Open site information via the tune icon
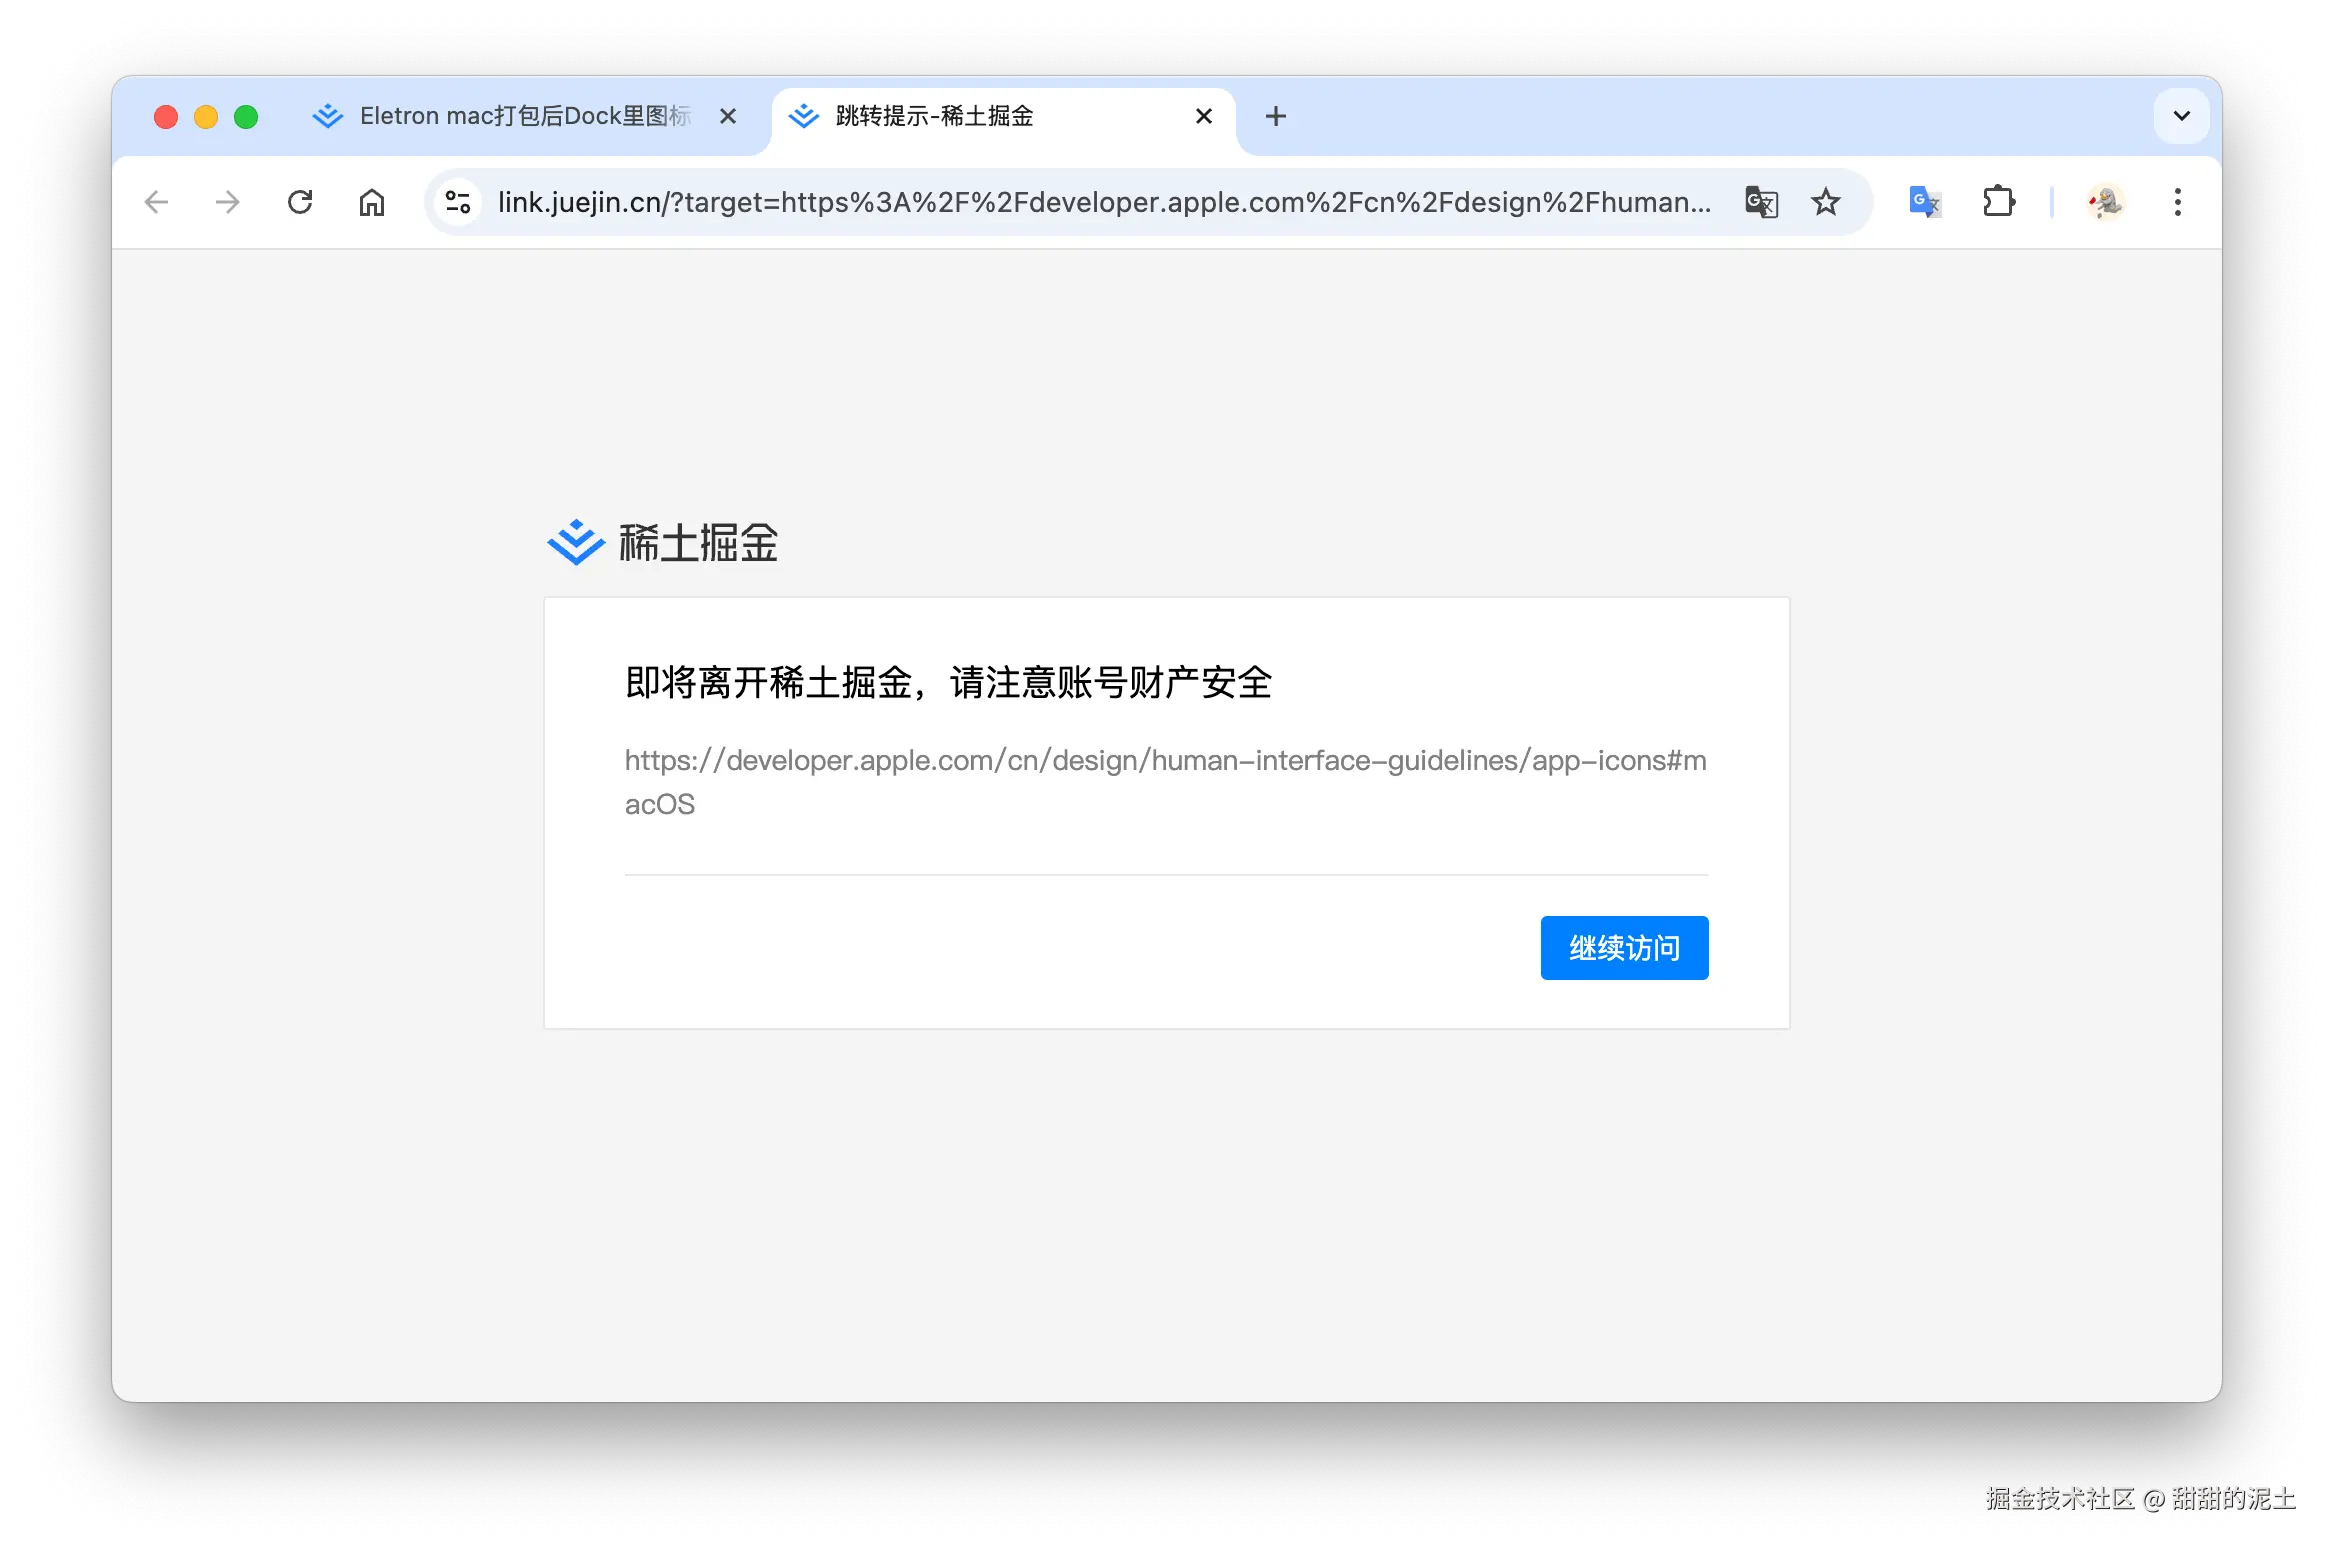This screenshot has height=1550, width=2334. (x=458, y=202)
